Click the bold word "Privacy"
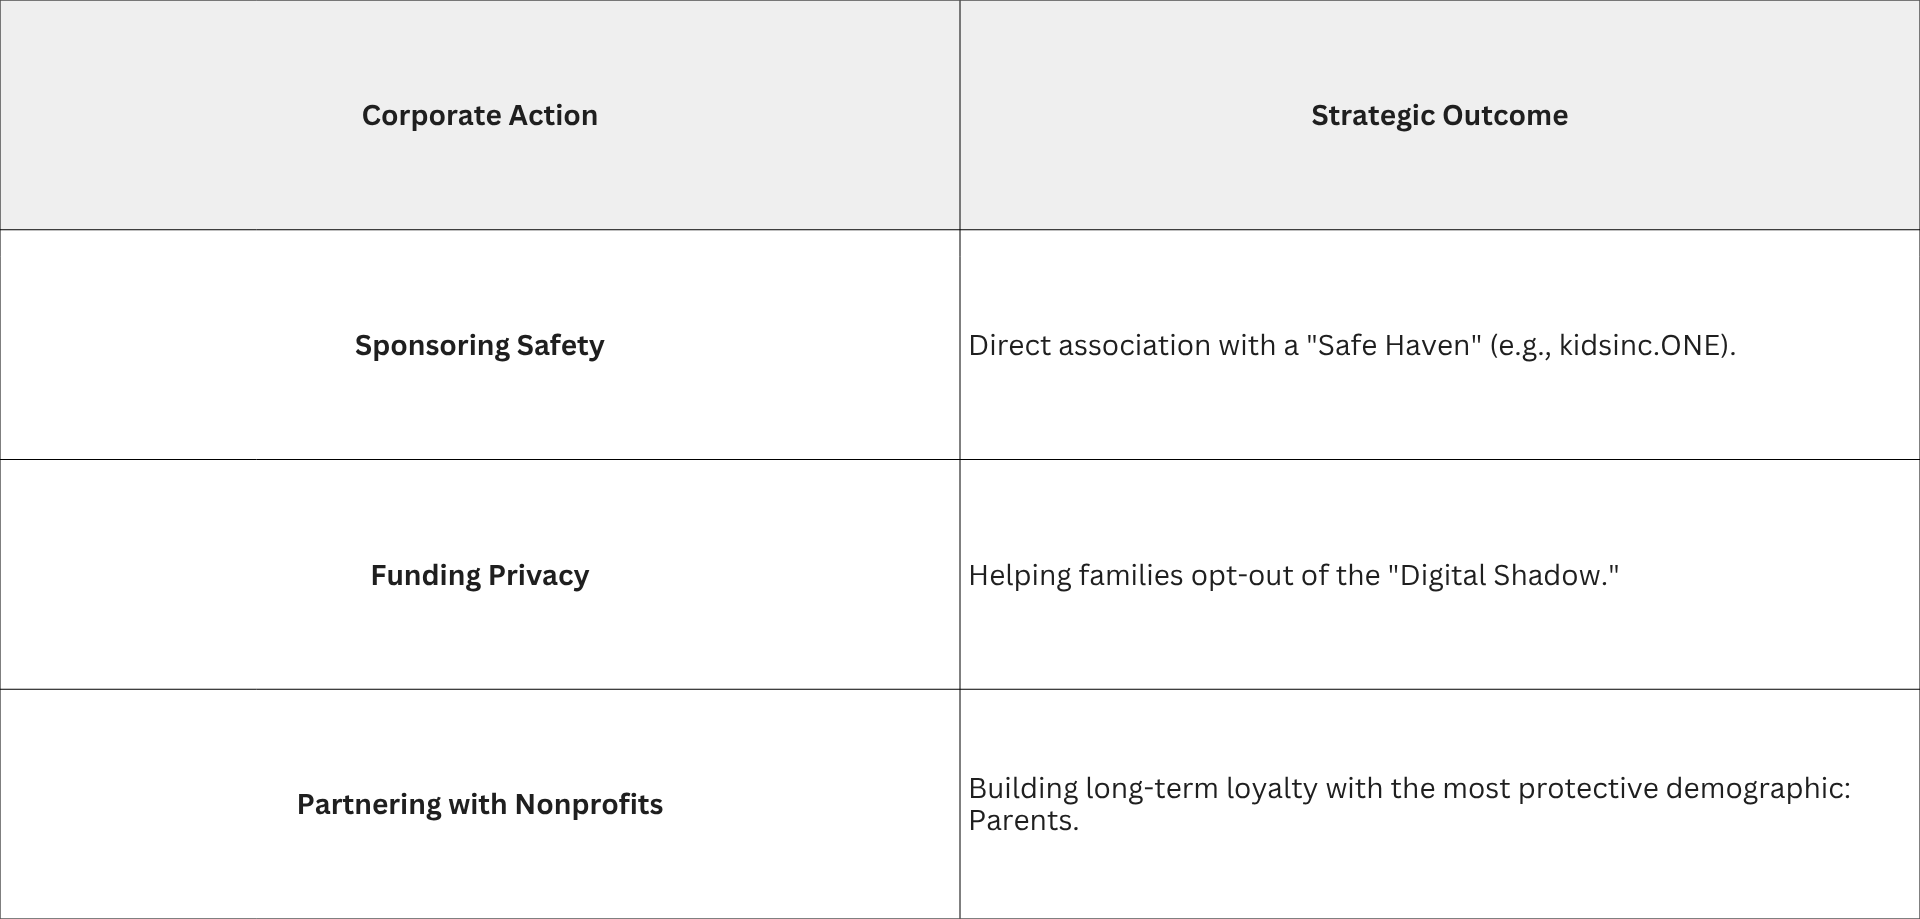Viewport: 1920px width, 919px height. pos(539,575)
